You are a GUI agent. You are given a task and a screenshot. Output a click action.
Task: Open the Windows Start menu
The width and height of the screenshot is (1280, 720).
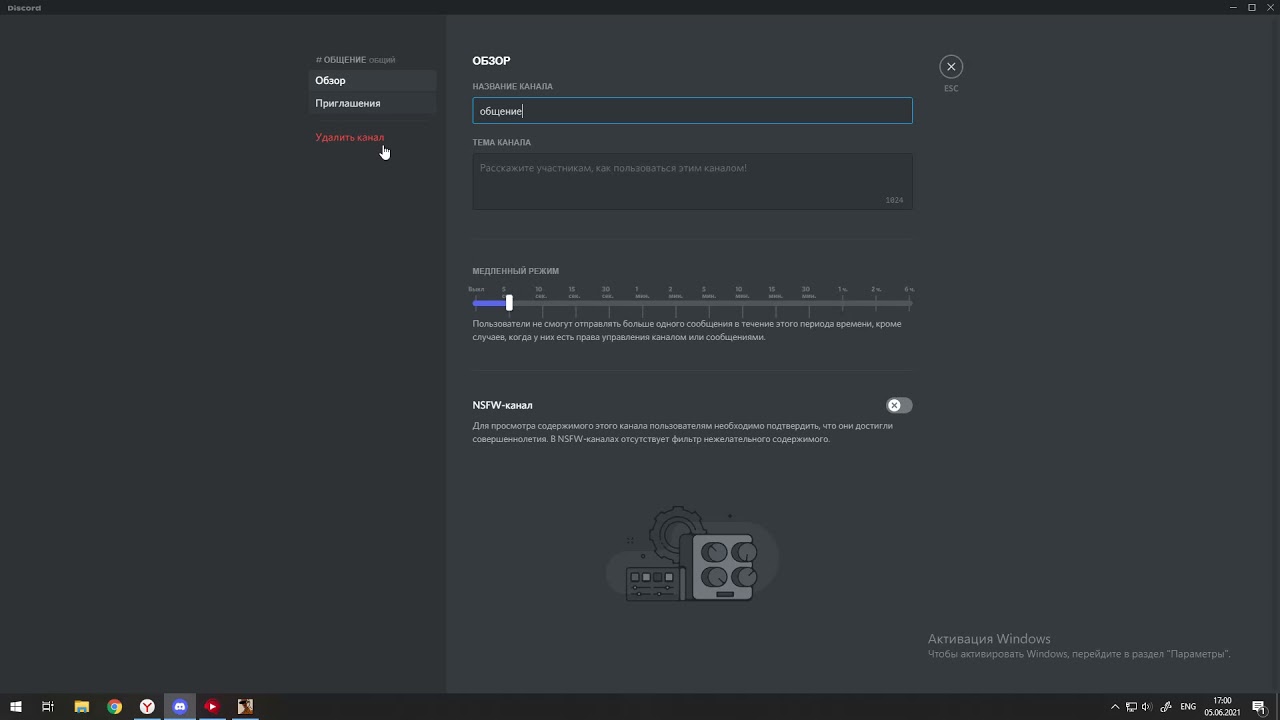(x=15, y=706)
